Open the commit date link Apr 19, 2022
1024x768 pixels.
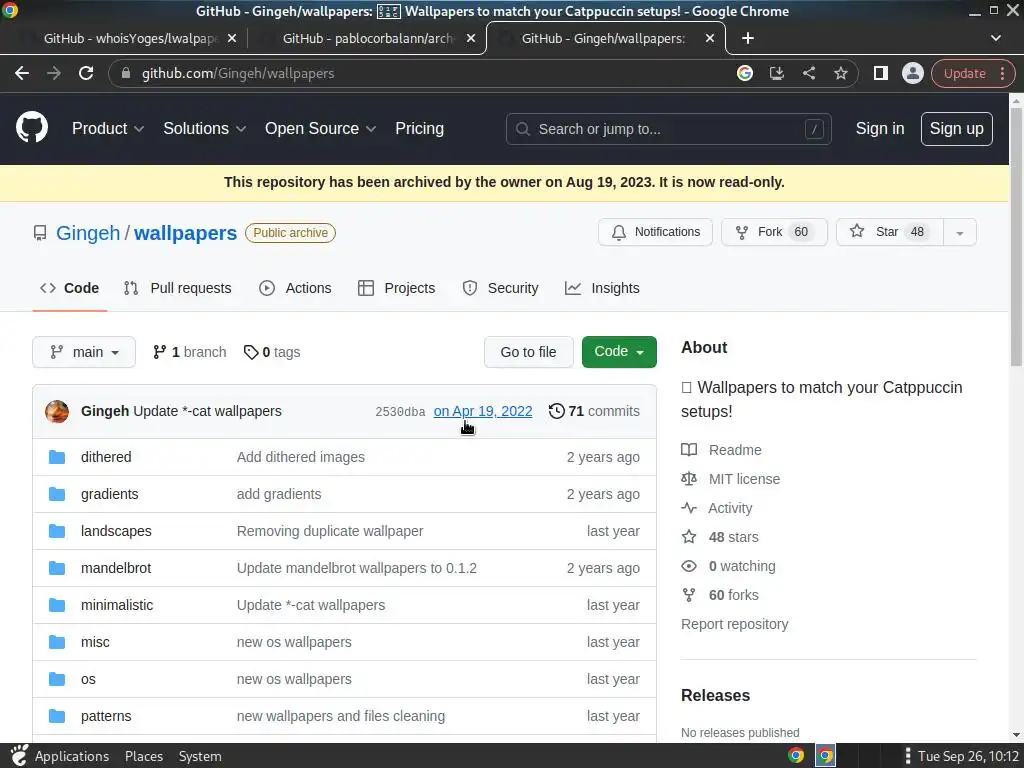pos(483,411)
